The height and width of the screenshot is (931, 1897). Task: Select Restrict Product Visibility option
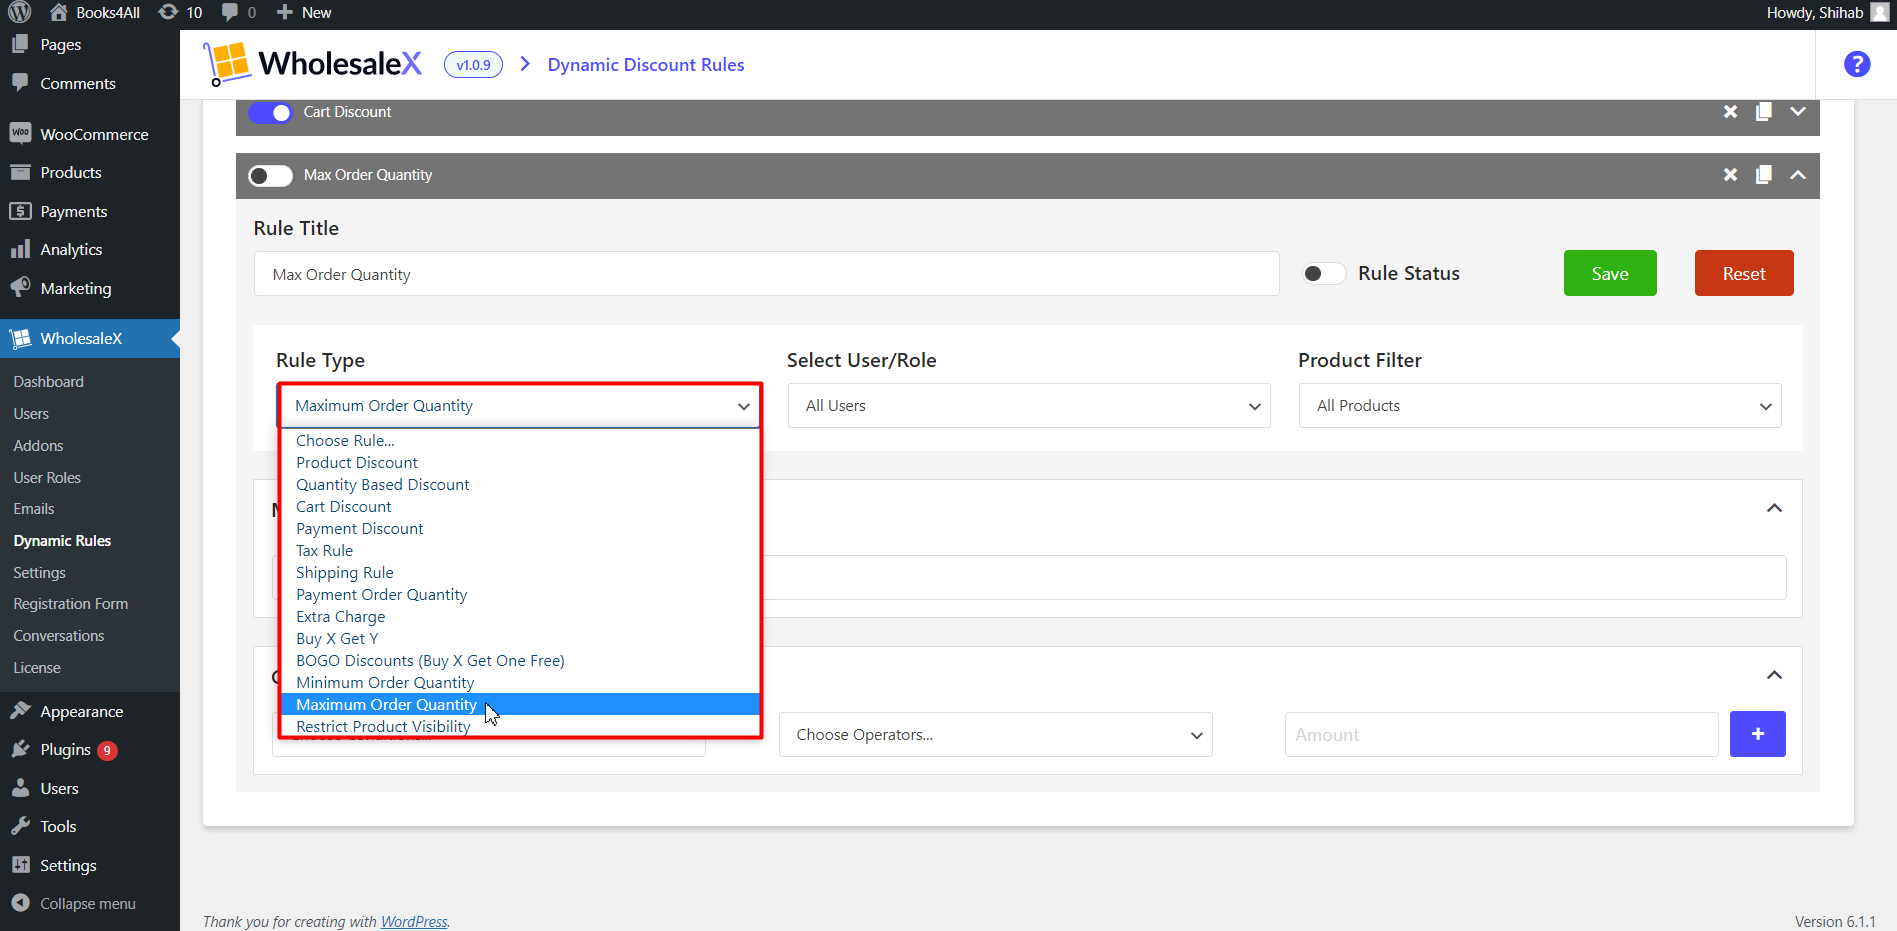tap(520, 727)
